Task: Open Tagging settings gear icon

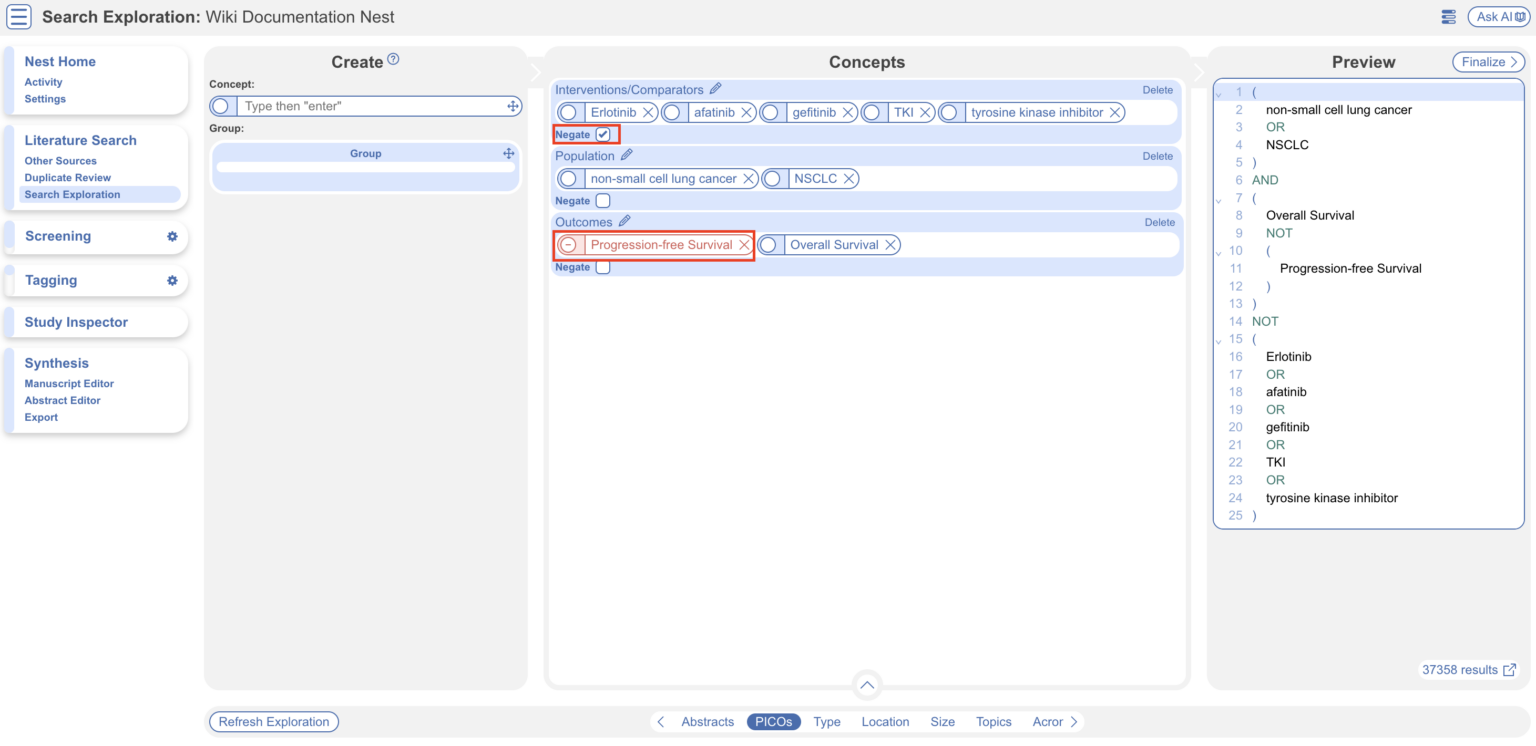Action: [171, 281]
